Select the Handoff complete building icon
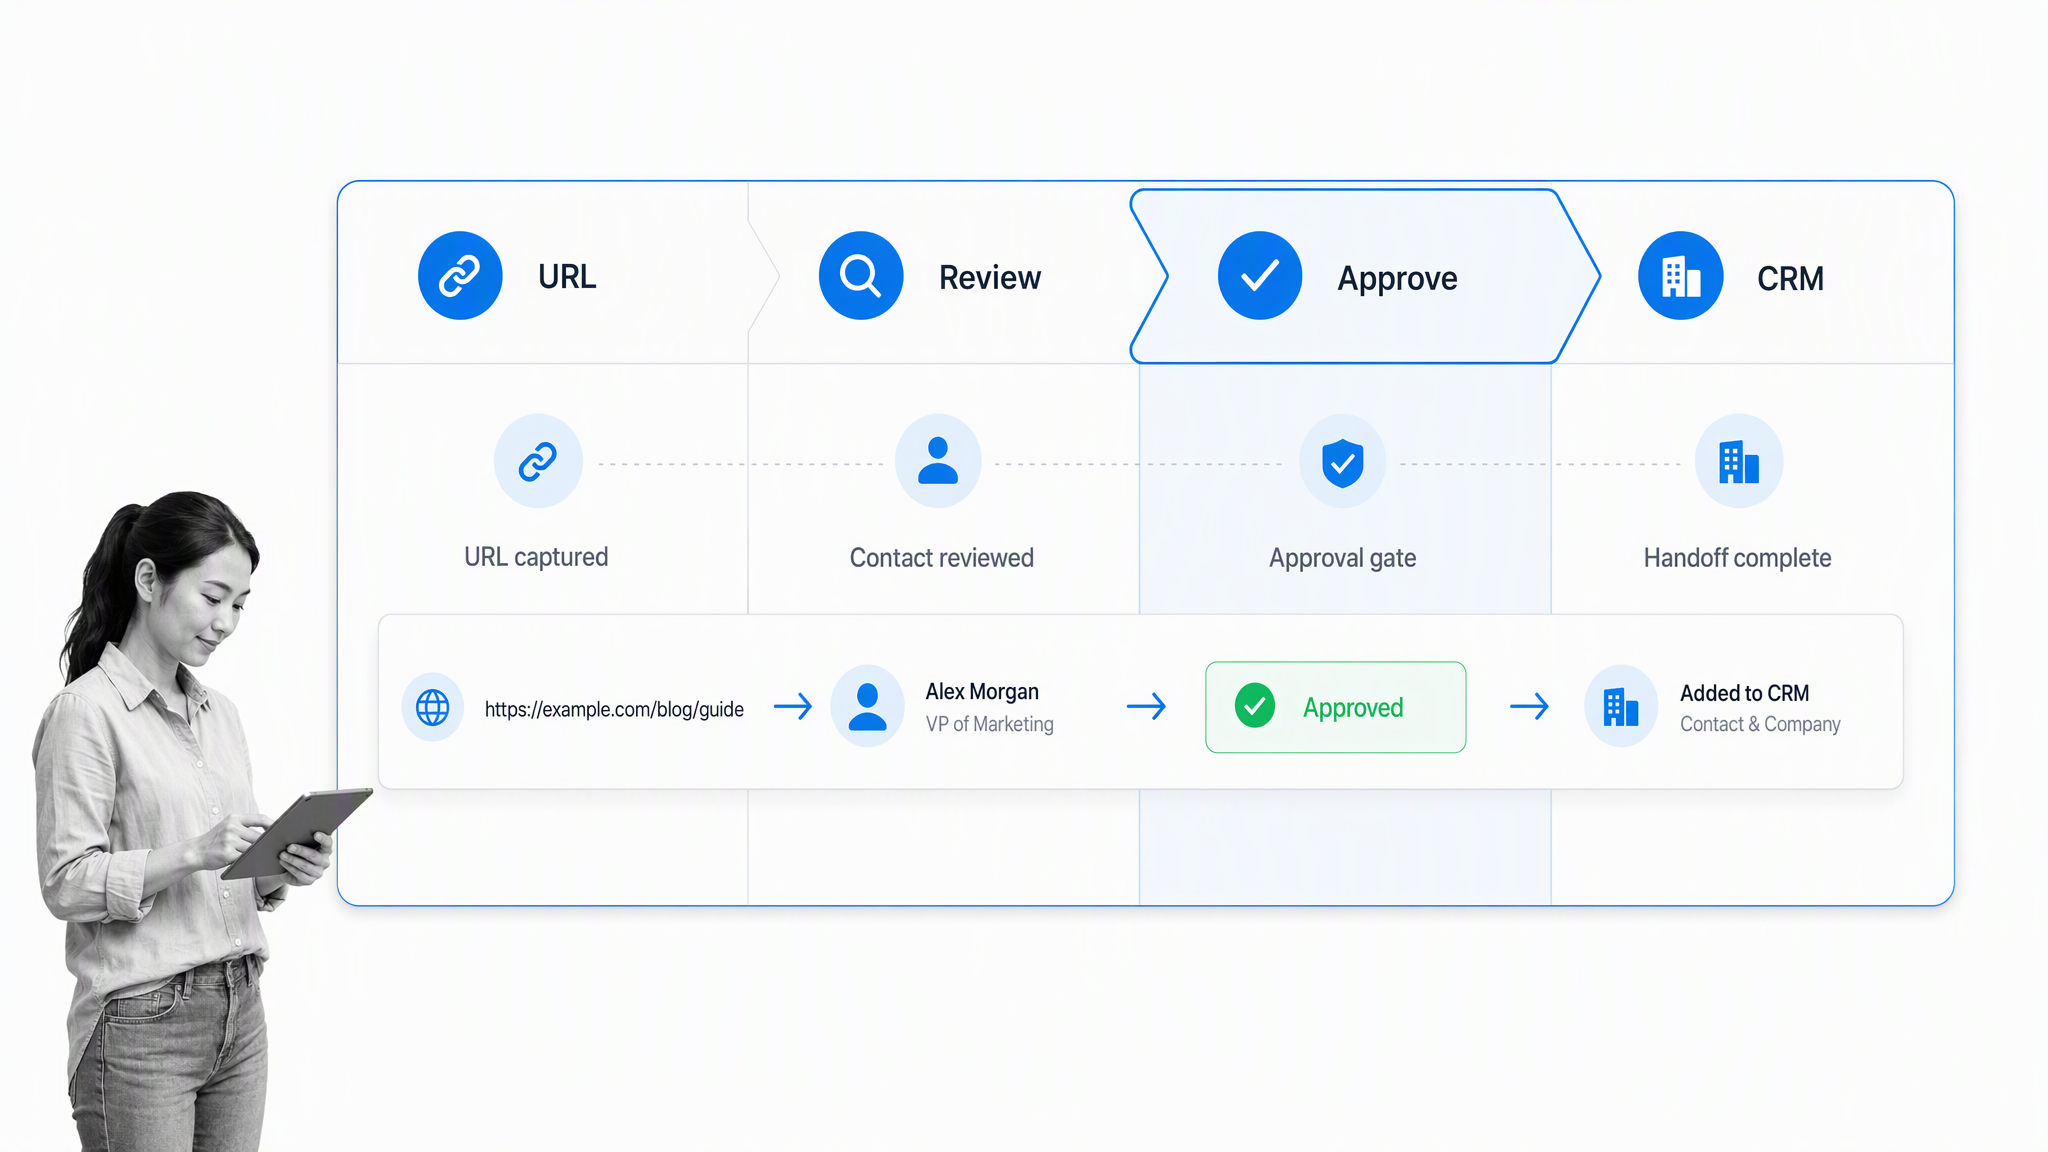Image resolution: width=2048 pixels, height=1152 pixels. pos(1739,461)
